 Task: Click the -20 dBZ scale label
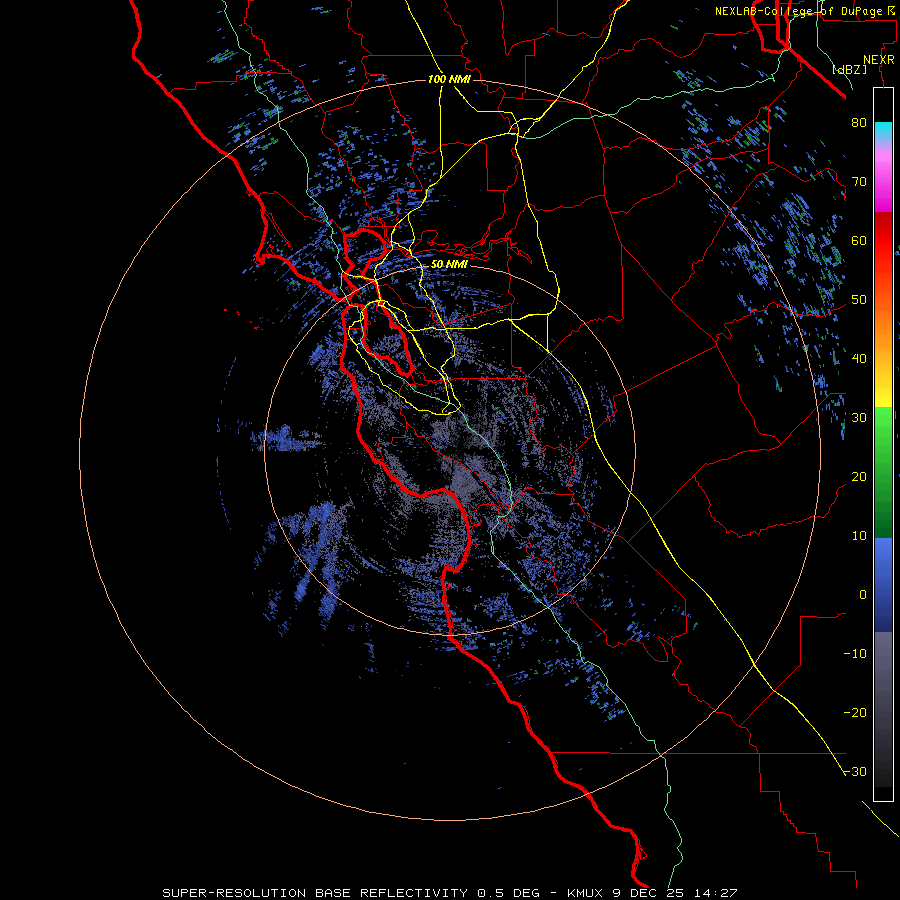[855, 713]
